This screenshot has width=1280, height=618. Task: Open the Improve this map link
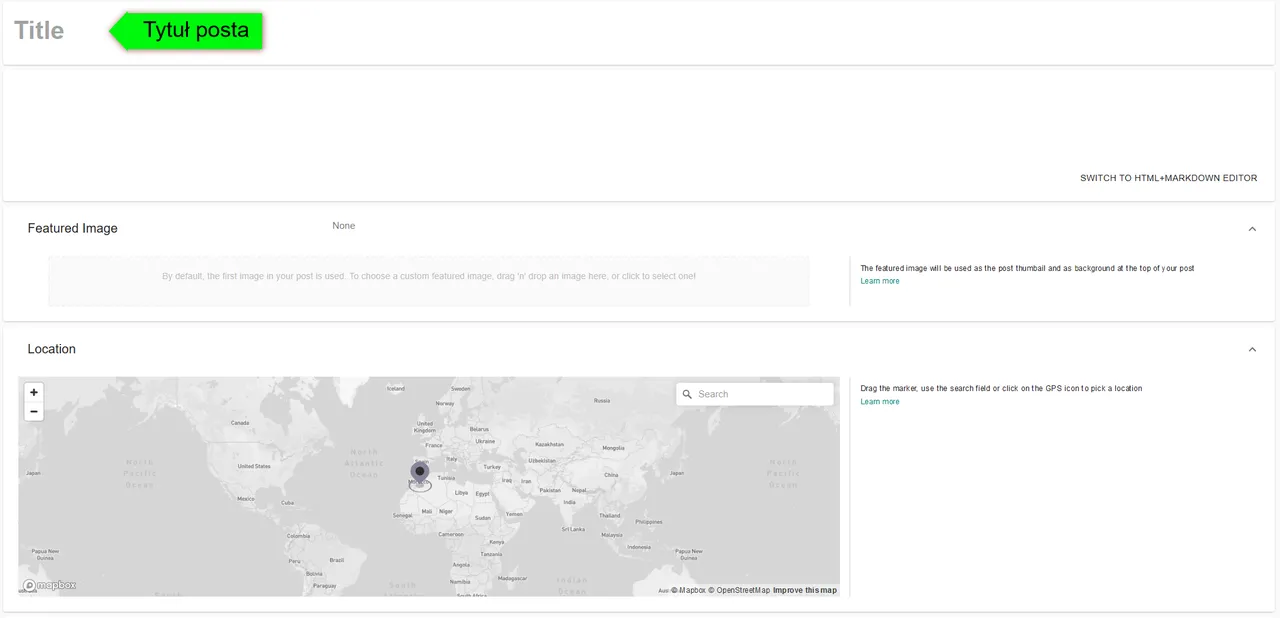[x=805, y=590]
